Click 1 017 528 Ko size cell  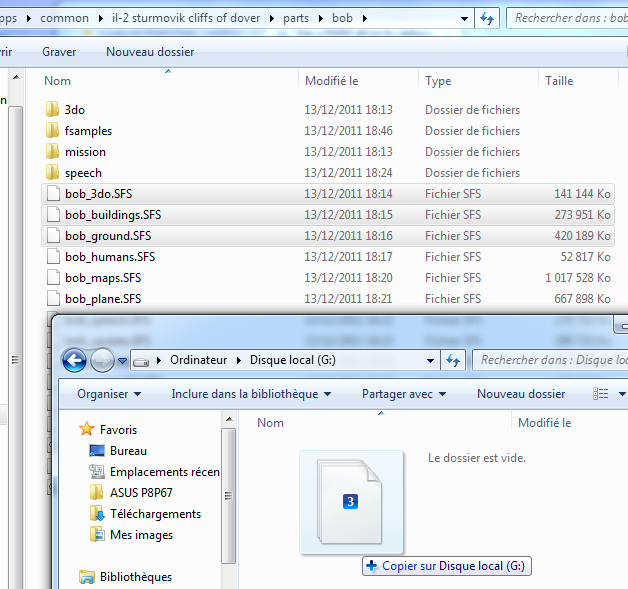click(x=578, y=278)
